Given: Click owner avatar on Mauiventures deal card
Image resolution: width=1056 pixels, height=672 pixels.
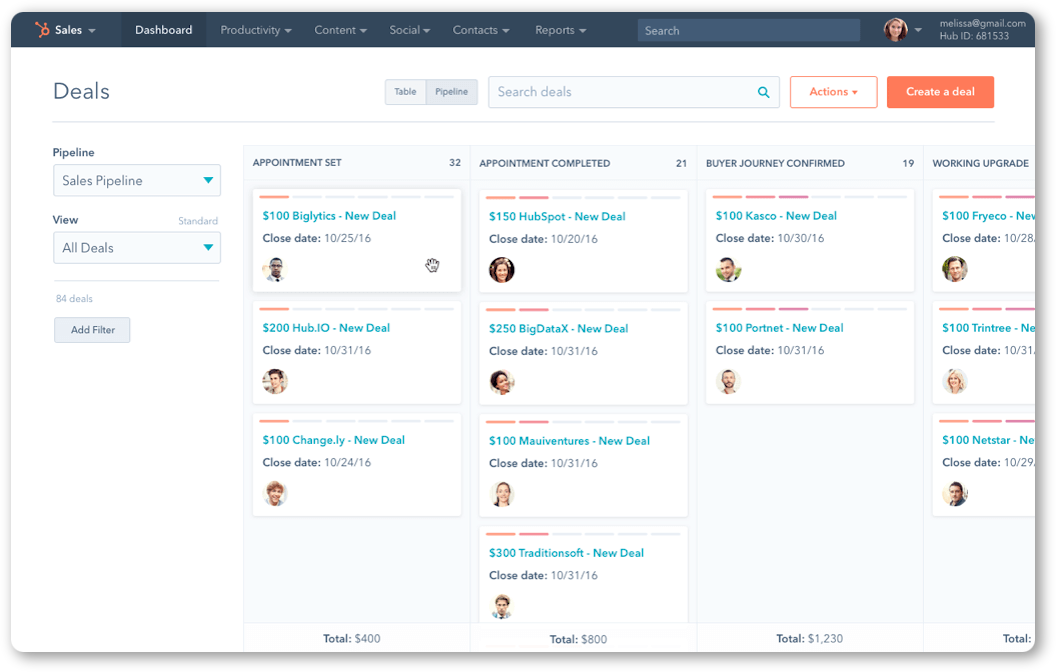Looking at the screenshot, I should [x=502, y=494].
